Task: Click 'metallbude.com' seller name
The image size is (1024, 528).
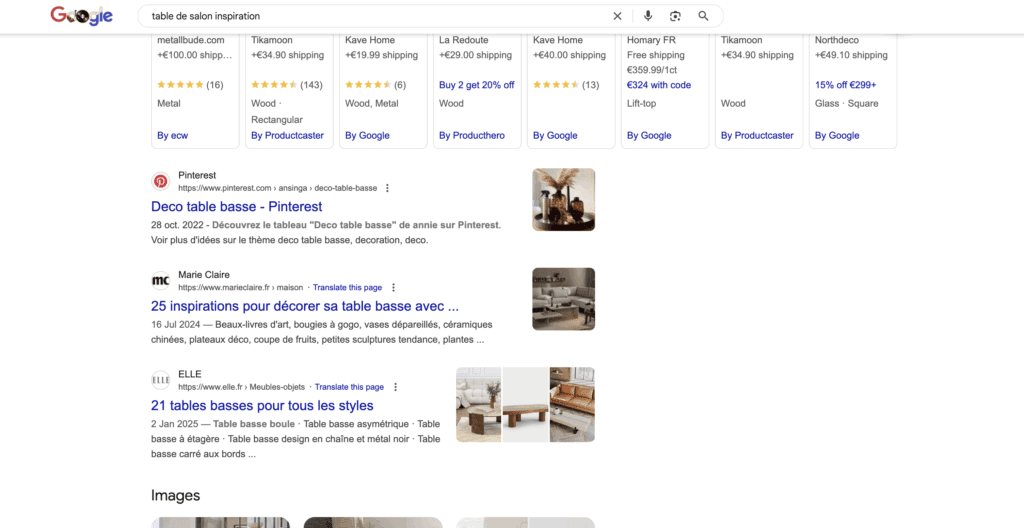Action: click(191, 40)
